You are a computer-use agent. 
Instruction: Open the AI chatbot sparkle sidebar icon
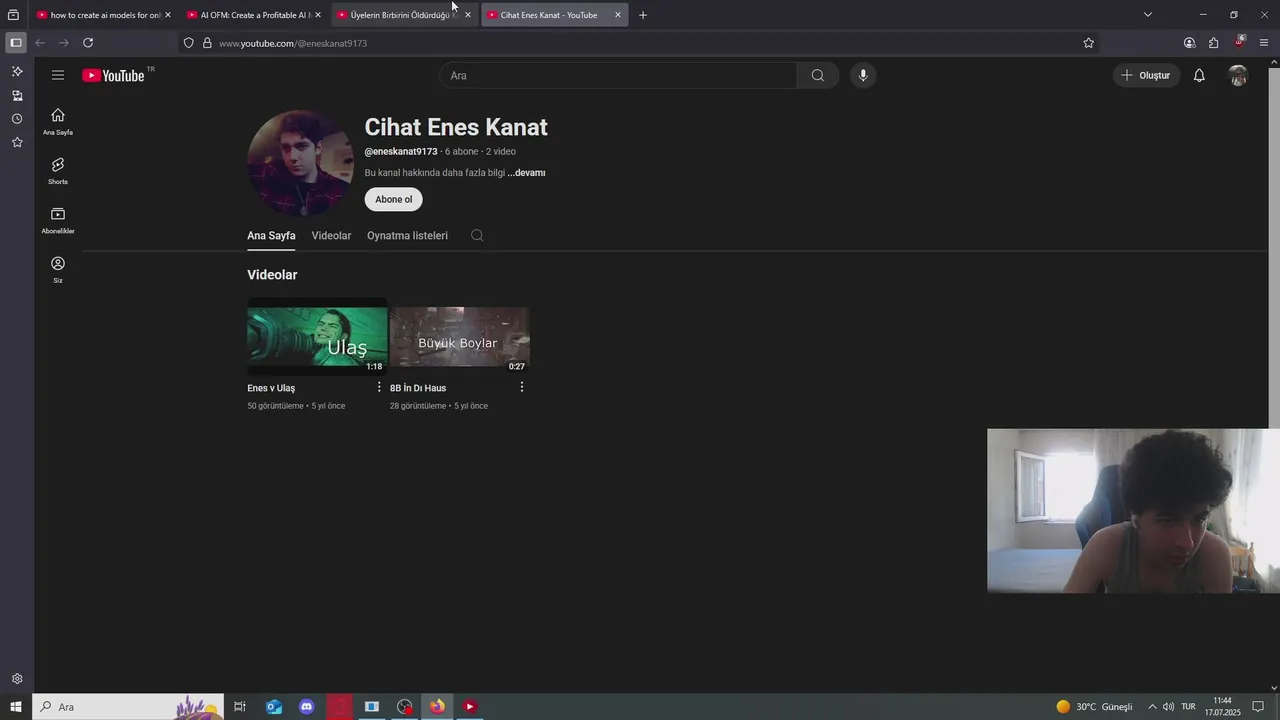tap(17, 72)
